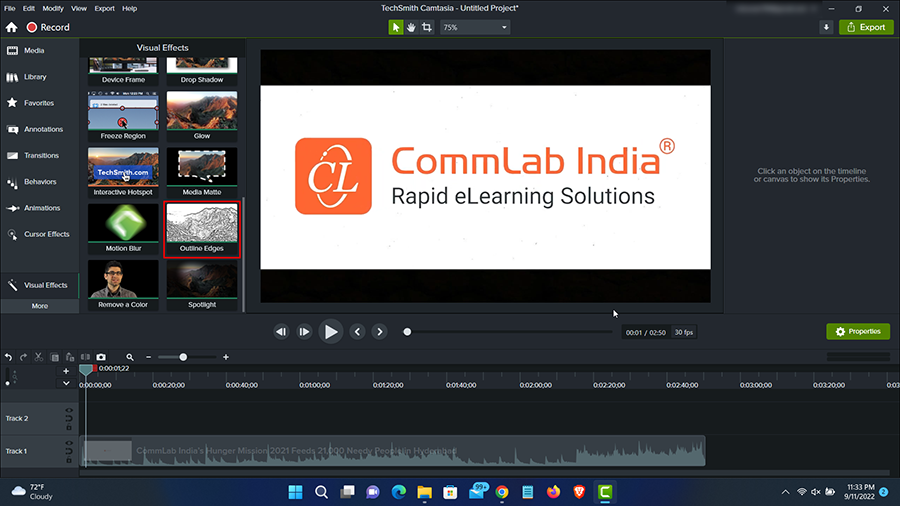Viewport: 900px width, 506px height.
Task: Select the Outline Edges effect
Action: pos(201,229)
